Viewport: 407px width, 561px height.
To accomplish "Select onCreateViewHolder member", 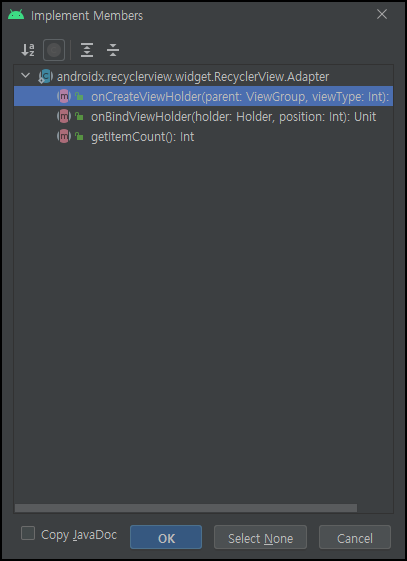I will pos(204,96).
